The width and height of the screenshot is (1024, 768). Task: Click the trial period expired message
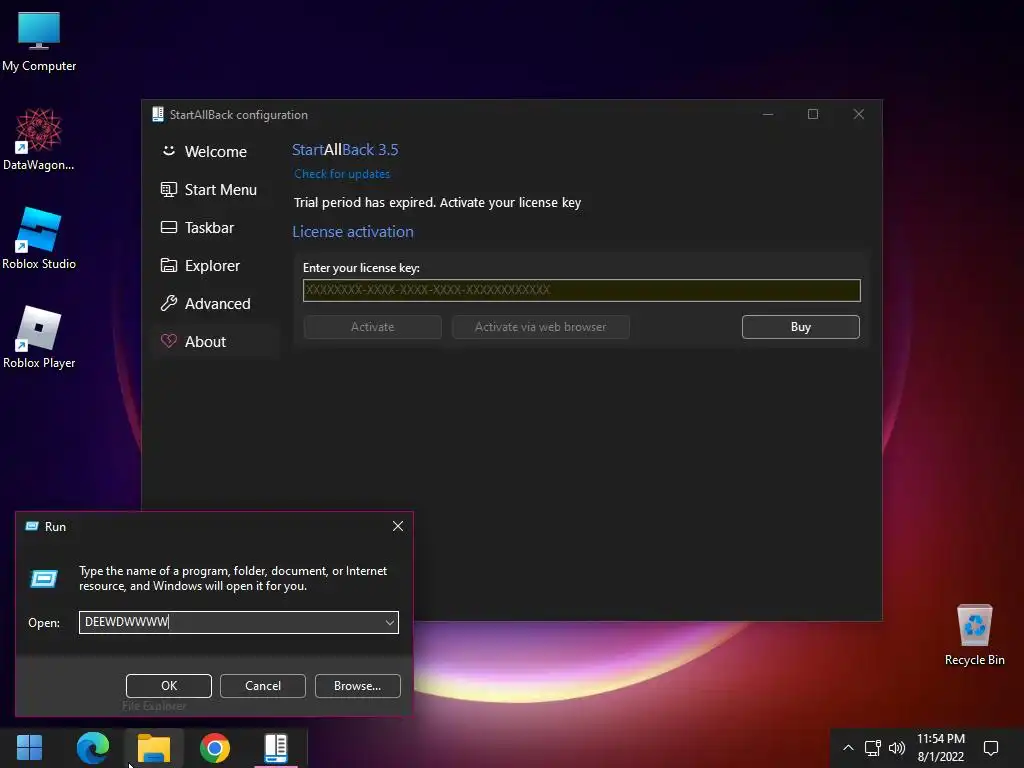click(437, 202)
